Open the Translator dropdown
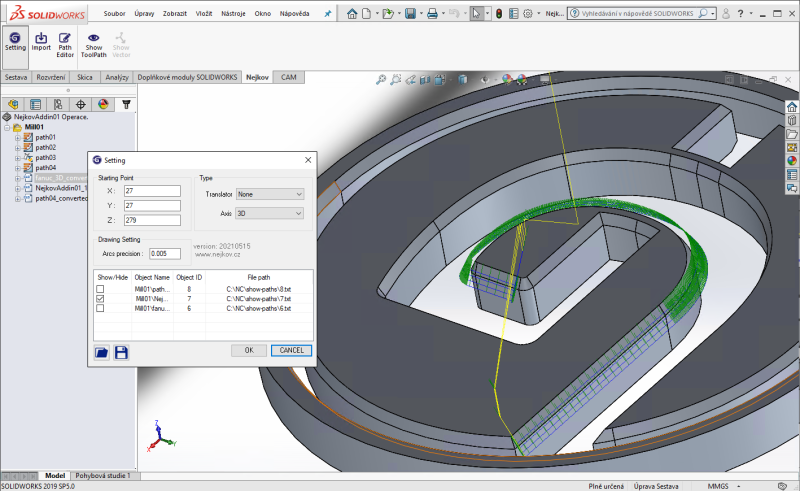Image resolution: width=800 pixels, height=491 pixels. [270, 194]
